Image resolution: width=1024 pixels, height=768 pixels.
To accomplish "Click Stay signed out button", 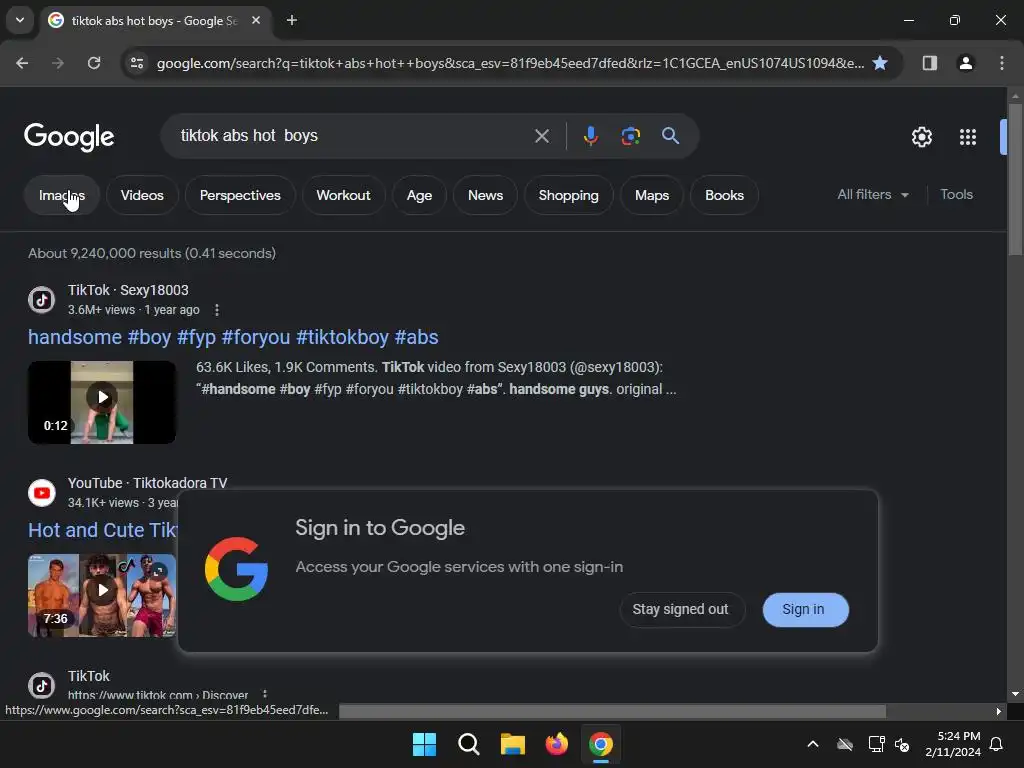I will (680, 609).
